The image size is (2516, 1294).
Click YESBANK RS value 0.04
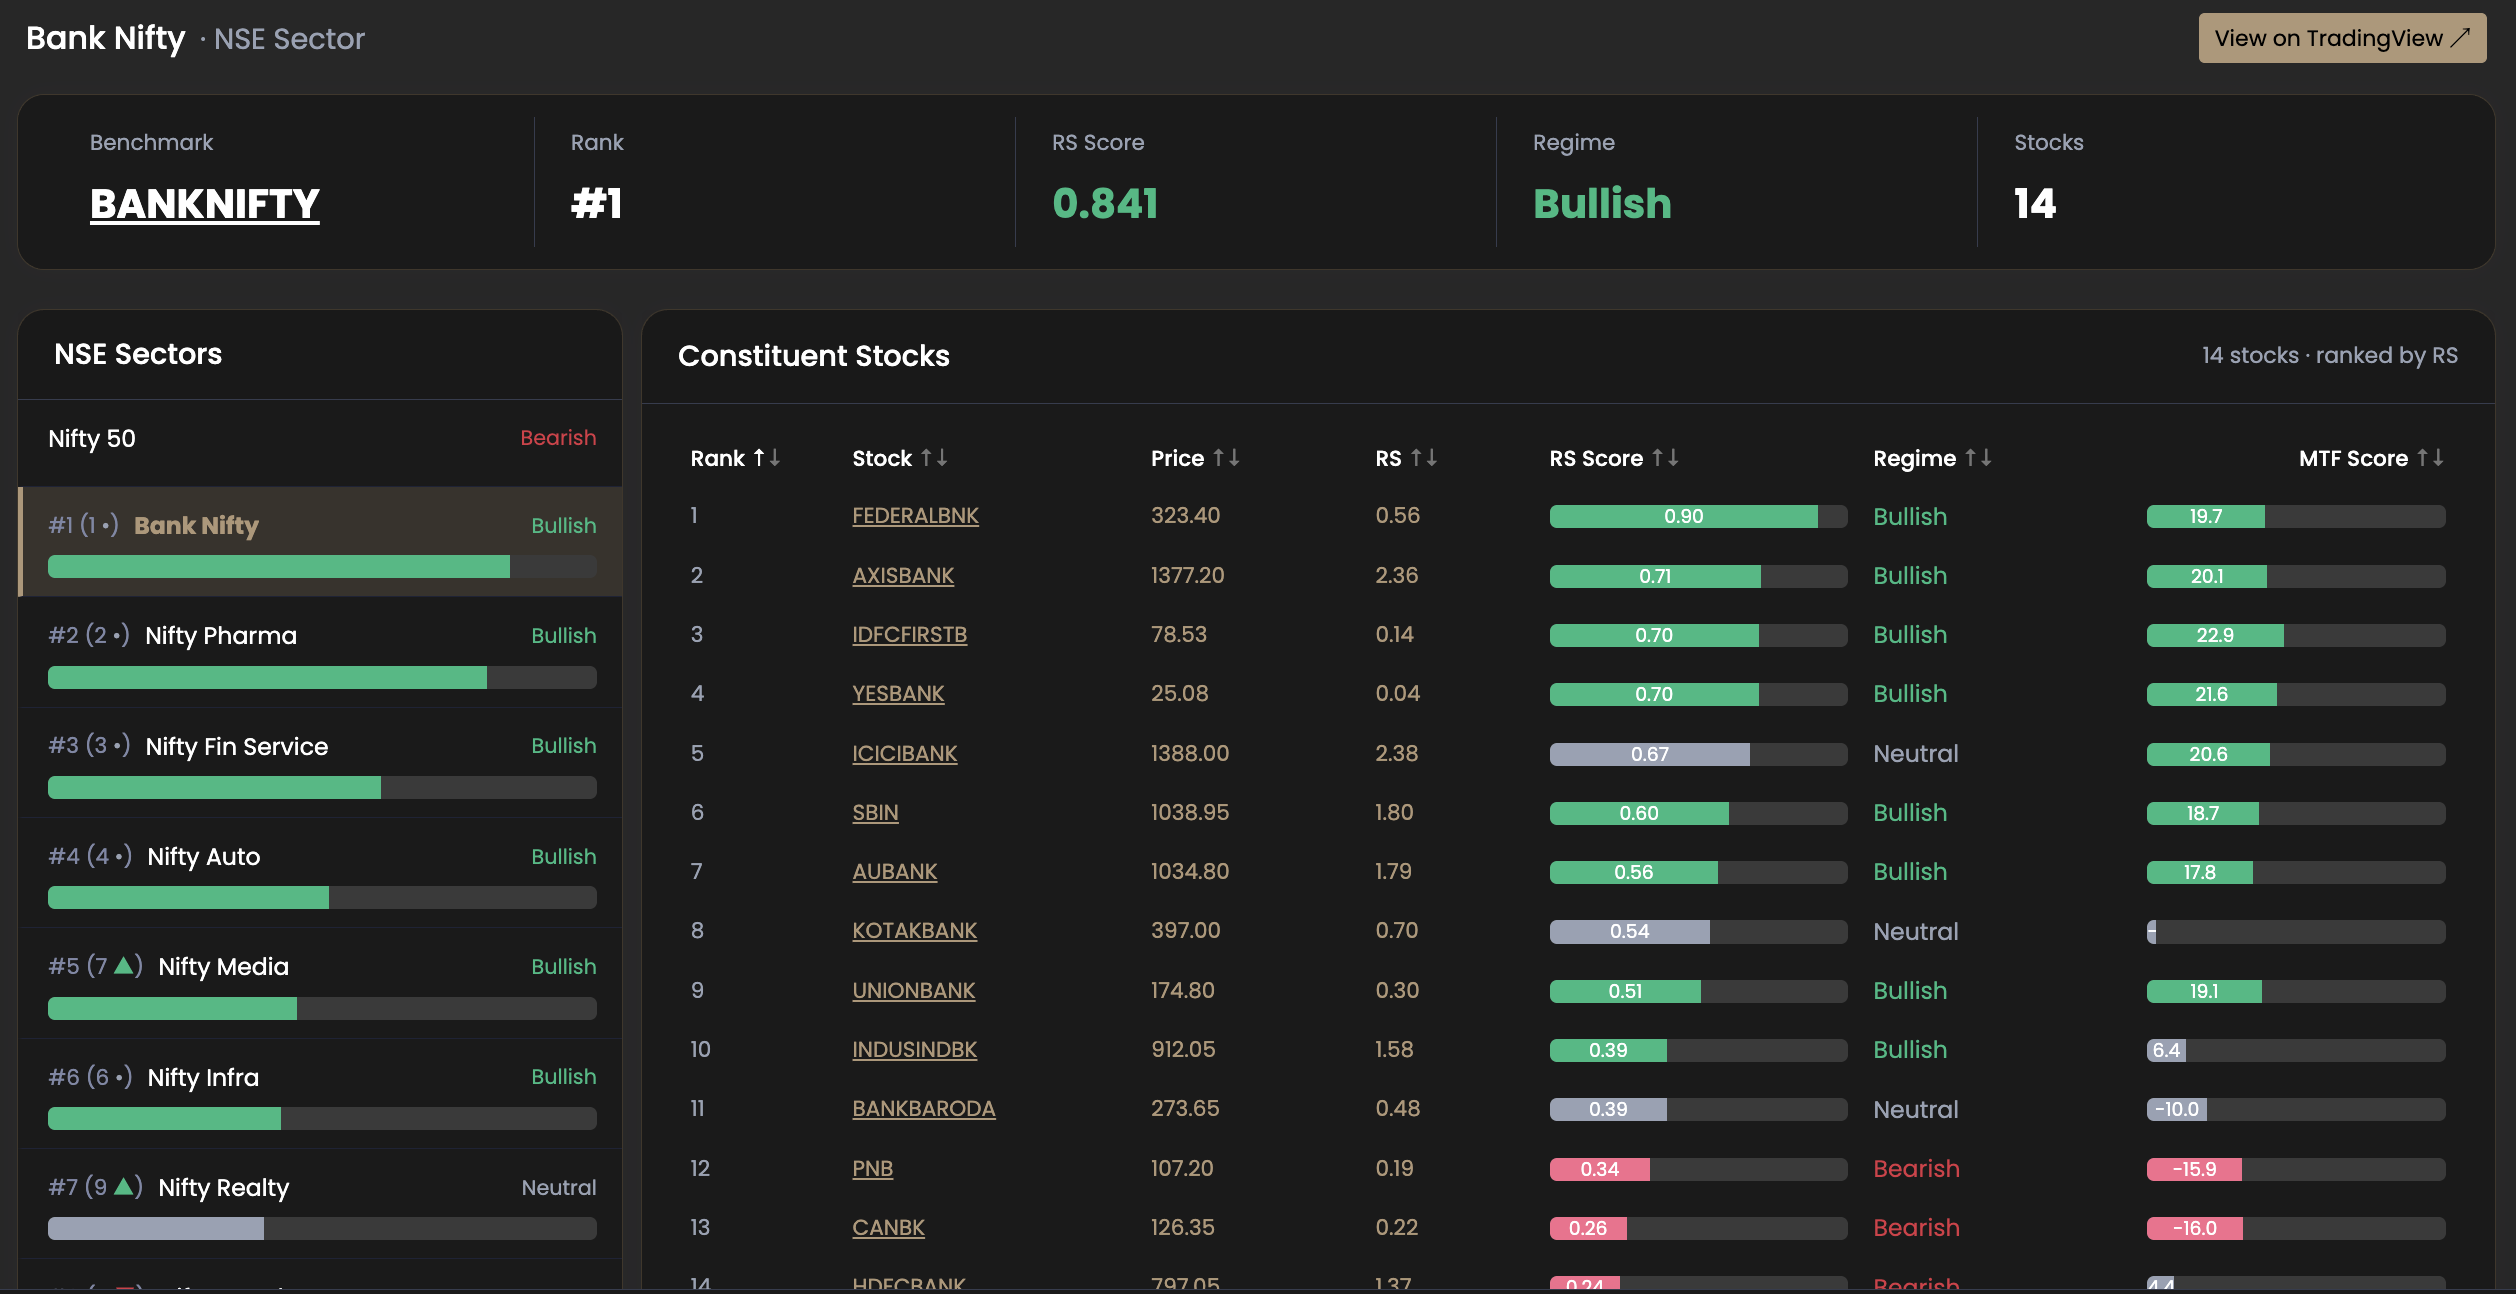tap(1398, 694)
